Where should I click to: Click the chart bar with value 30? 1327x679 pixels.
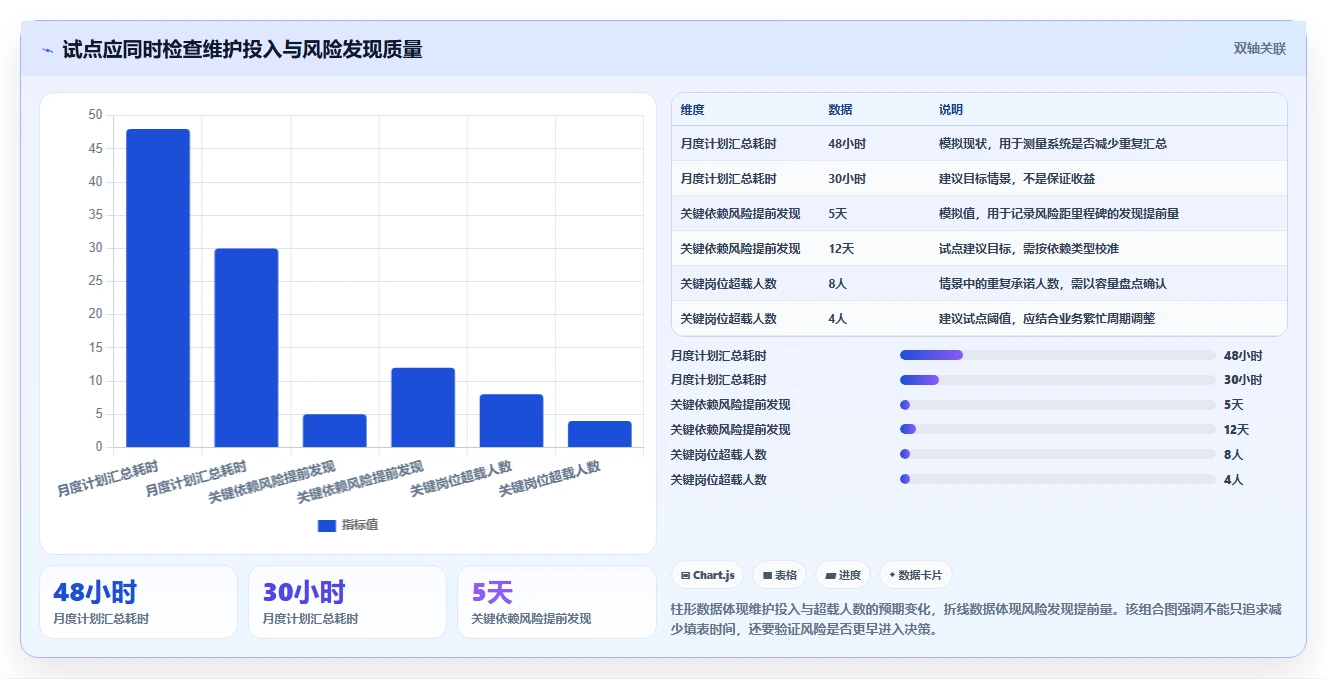246,347
